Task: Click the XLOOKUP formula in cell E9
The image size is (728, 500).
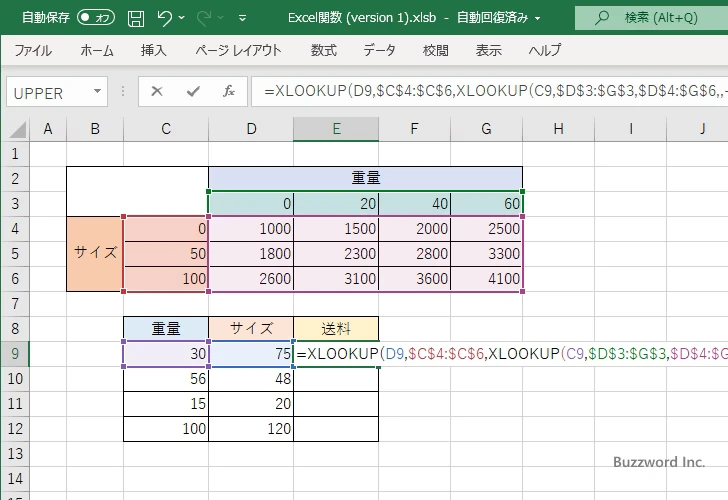Action: 512,354
